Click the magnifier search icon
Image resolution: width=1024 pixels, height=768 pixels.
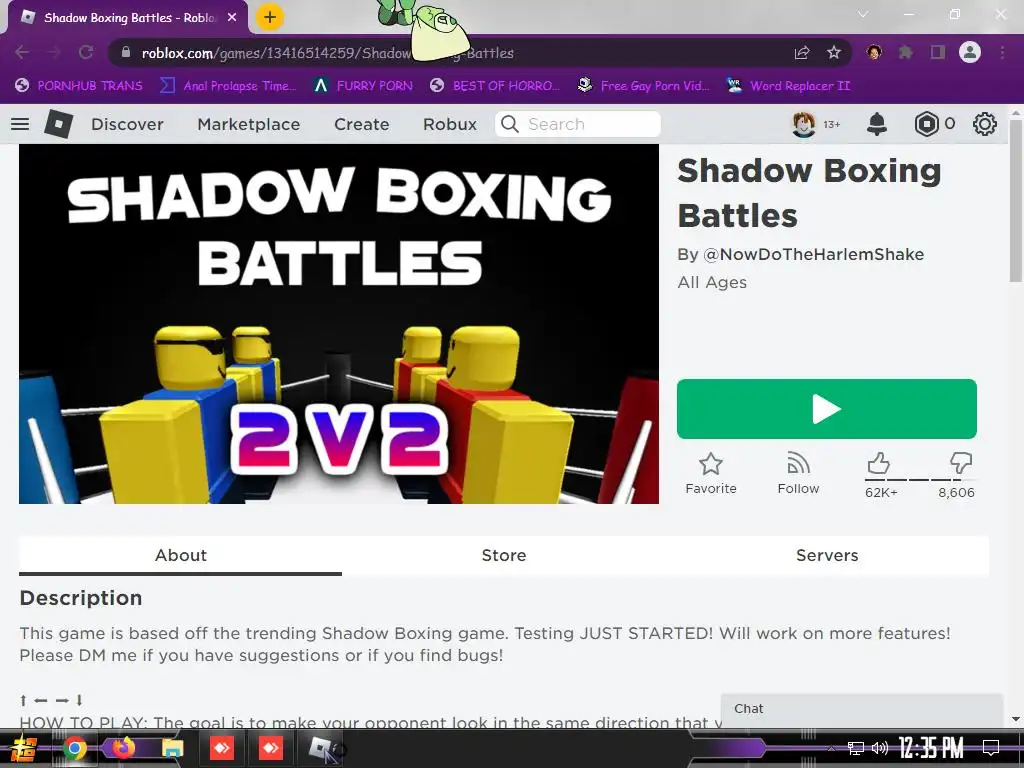point(510,124)
